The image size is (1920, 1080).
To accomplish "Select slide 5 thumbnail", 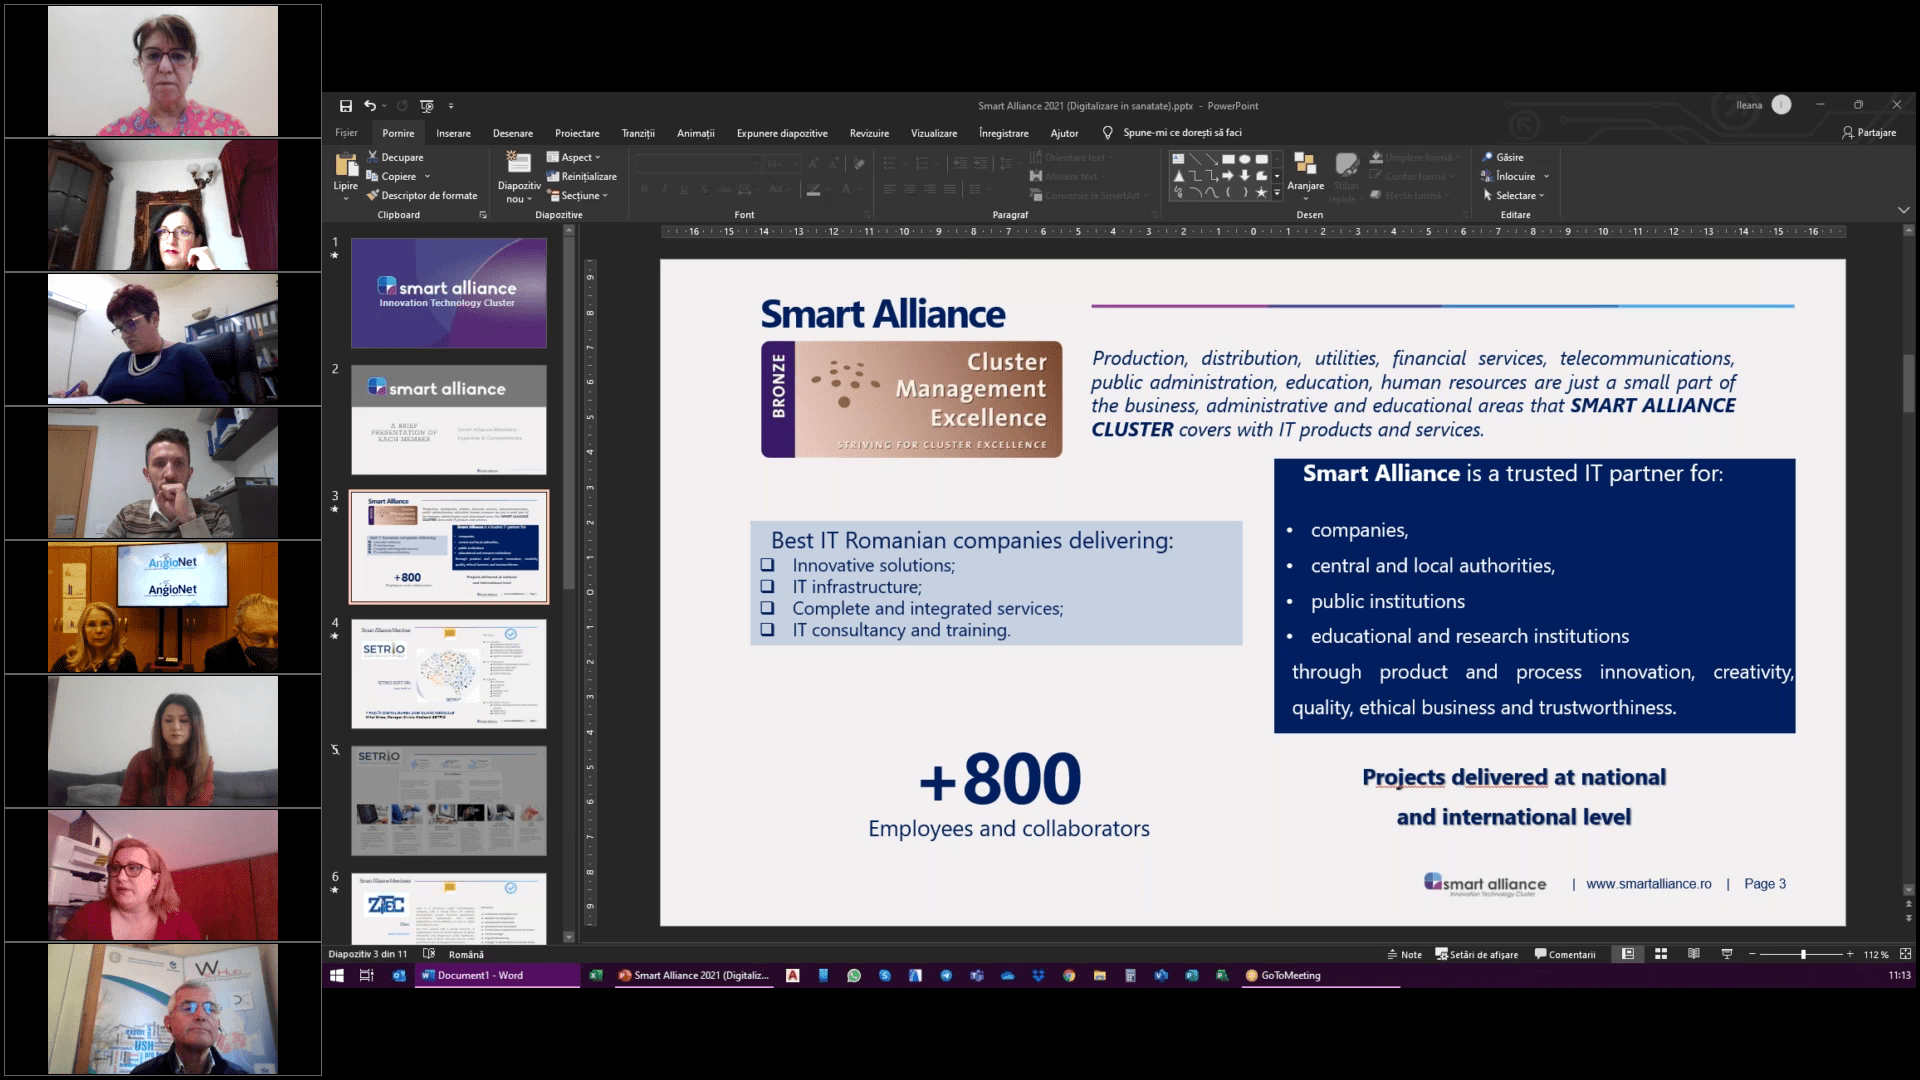I will [x=449, y=801].
